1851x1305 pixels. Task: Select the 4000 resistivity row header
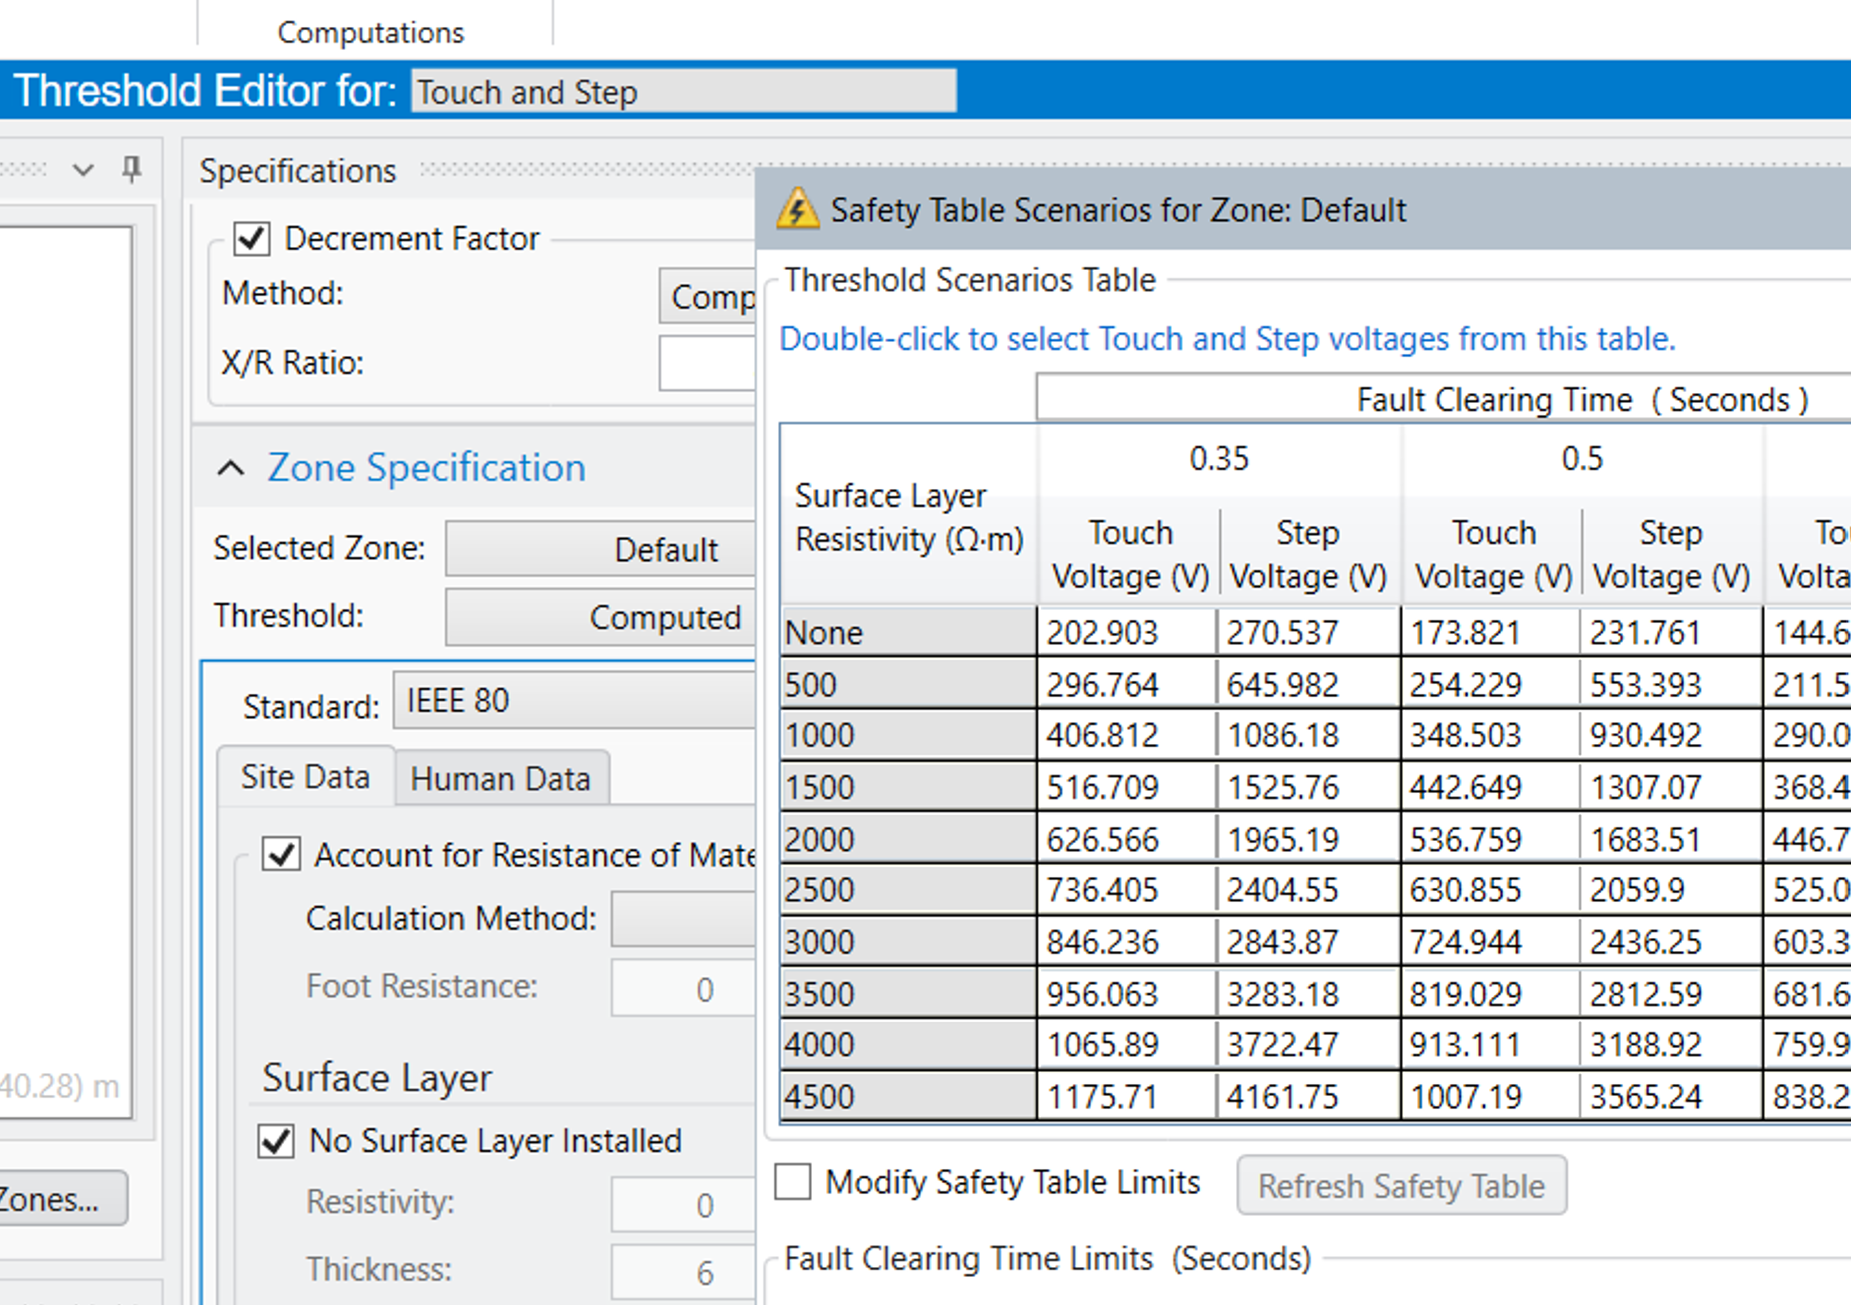[x=909, y=1045]
